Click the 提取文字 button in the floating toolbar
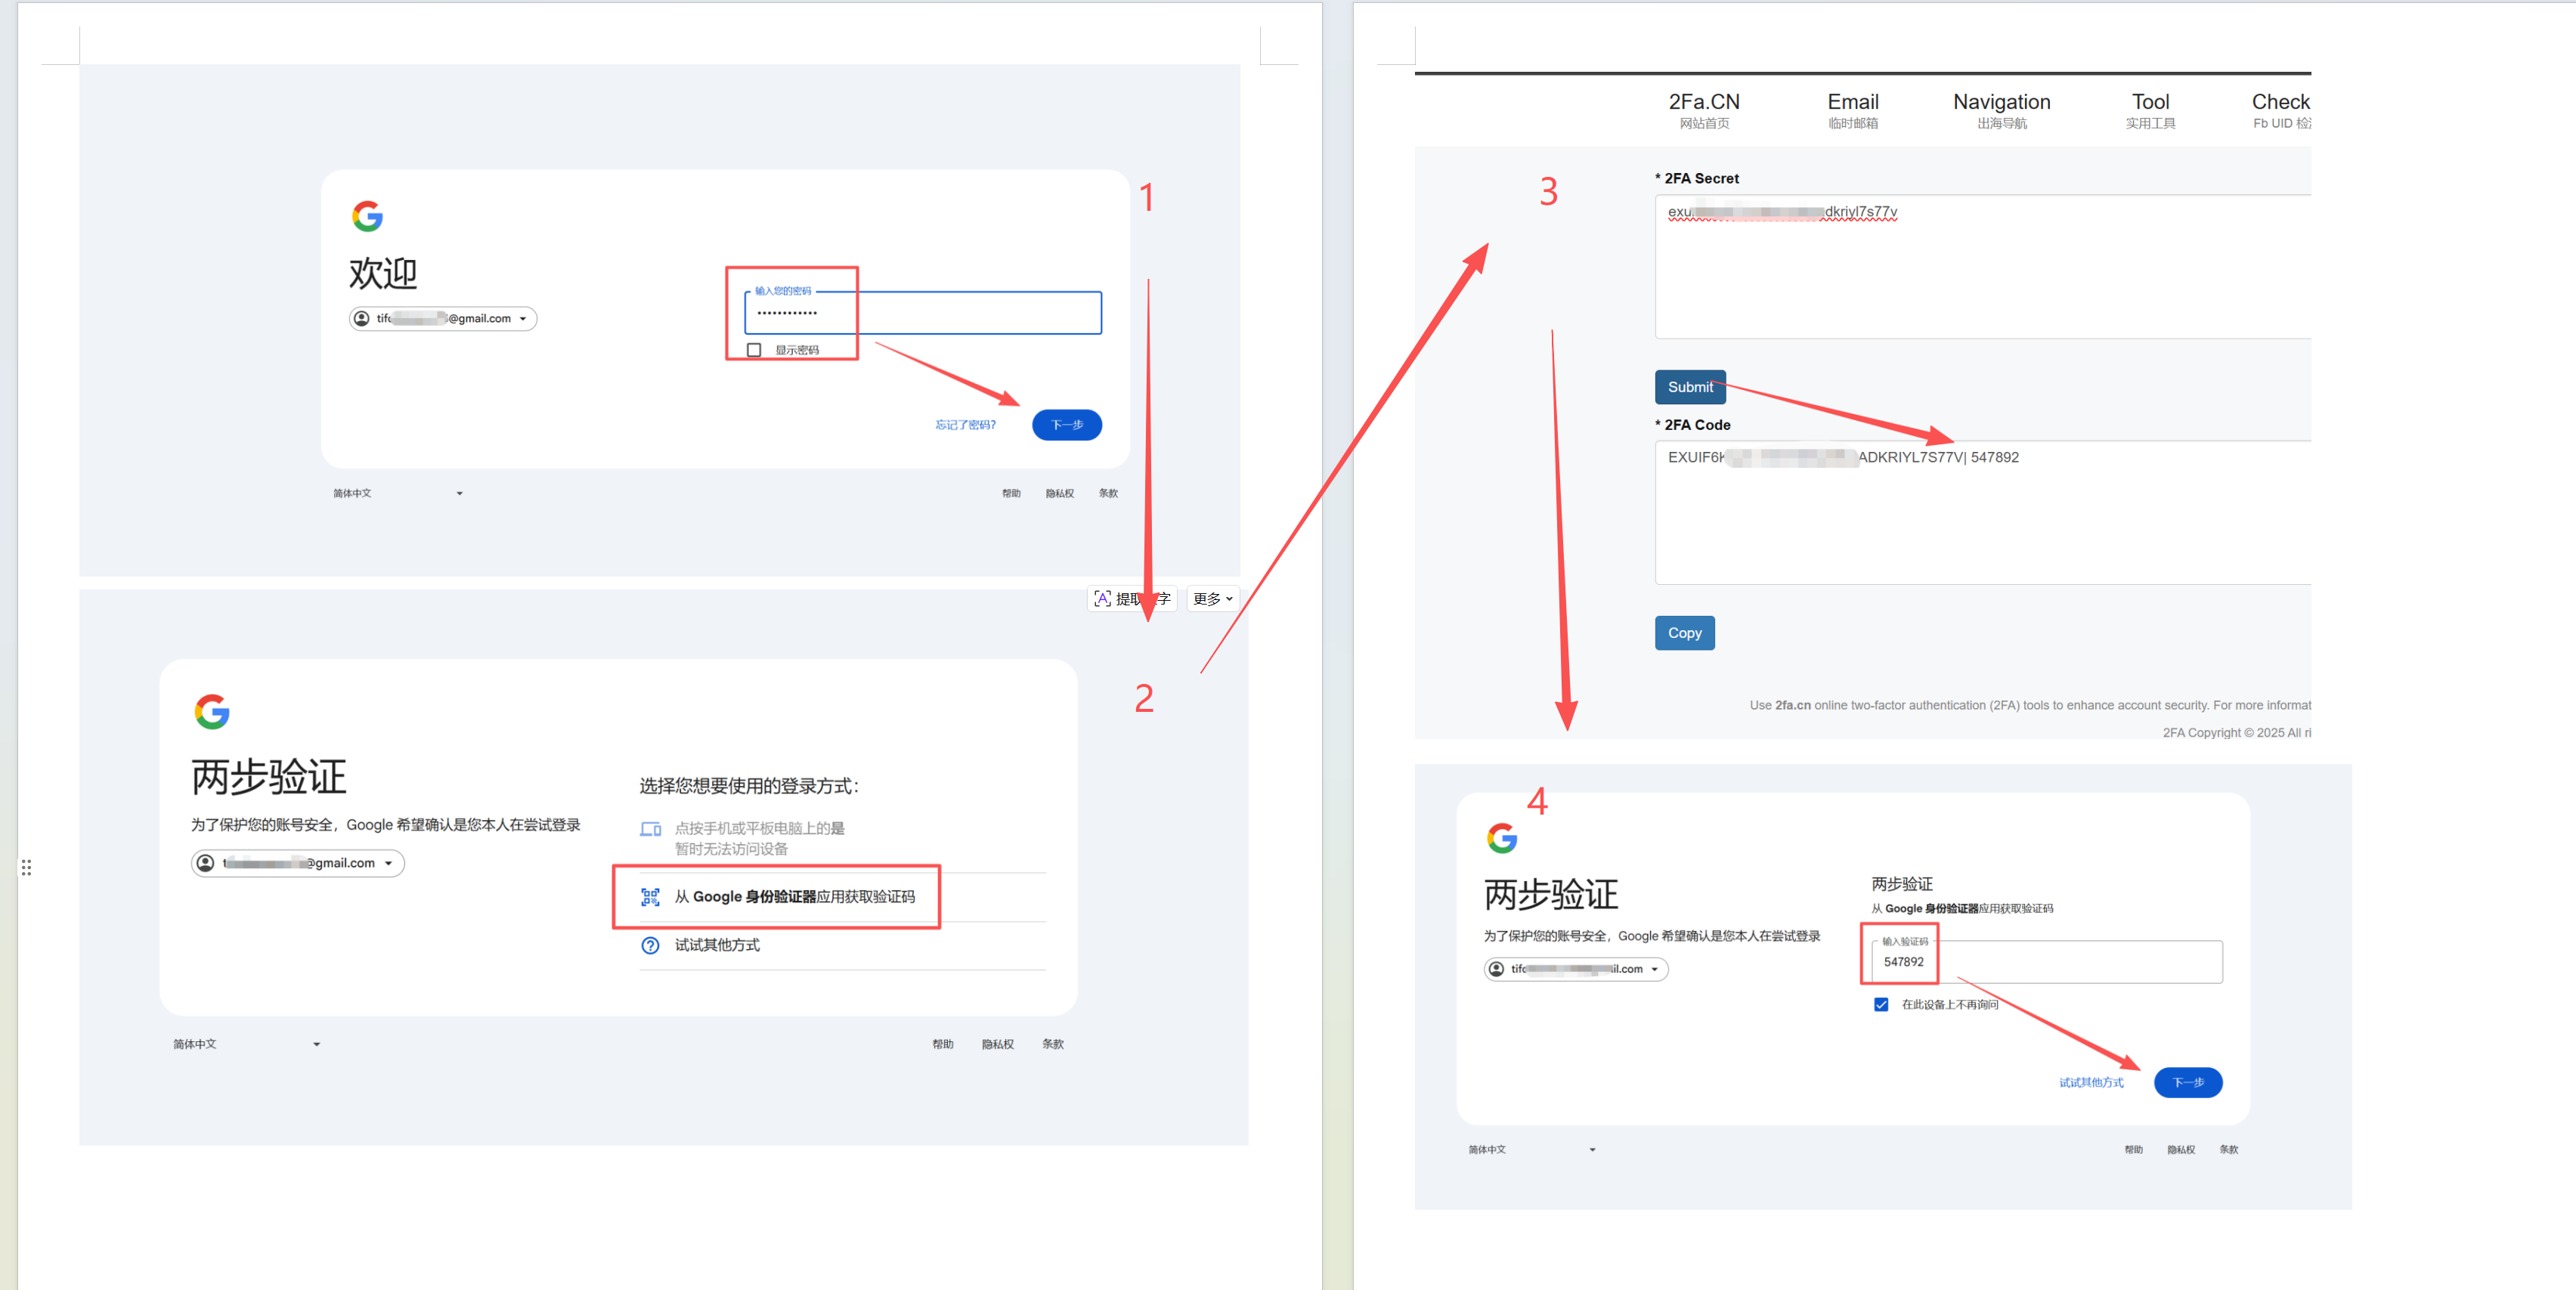 pos(1132,599)
